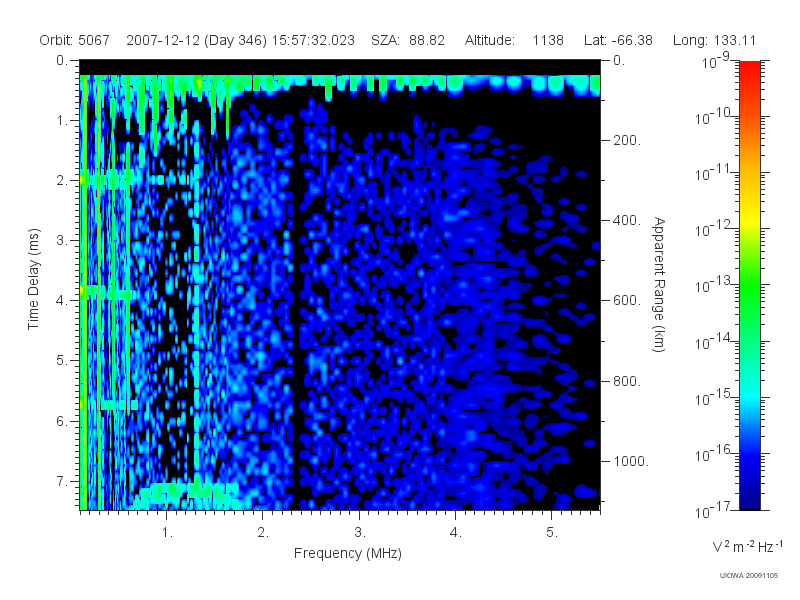The width and height of the screenshot is (800, 600).
Task: Click the 10^-17 color scale label
Action: (x=713, y=510)
